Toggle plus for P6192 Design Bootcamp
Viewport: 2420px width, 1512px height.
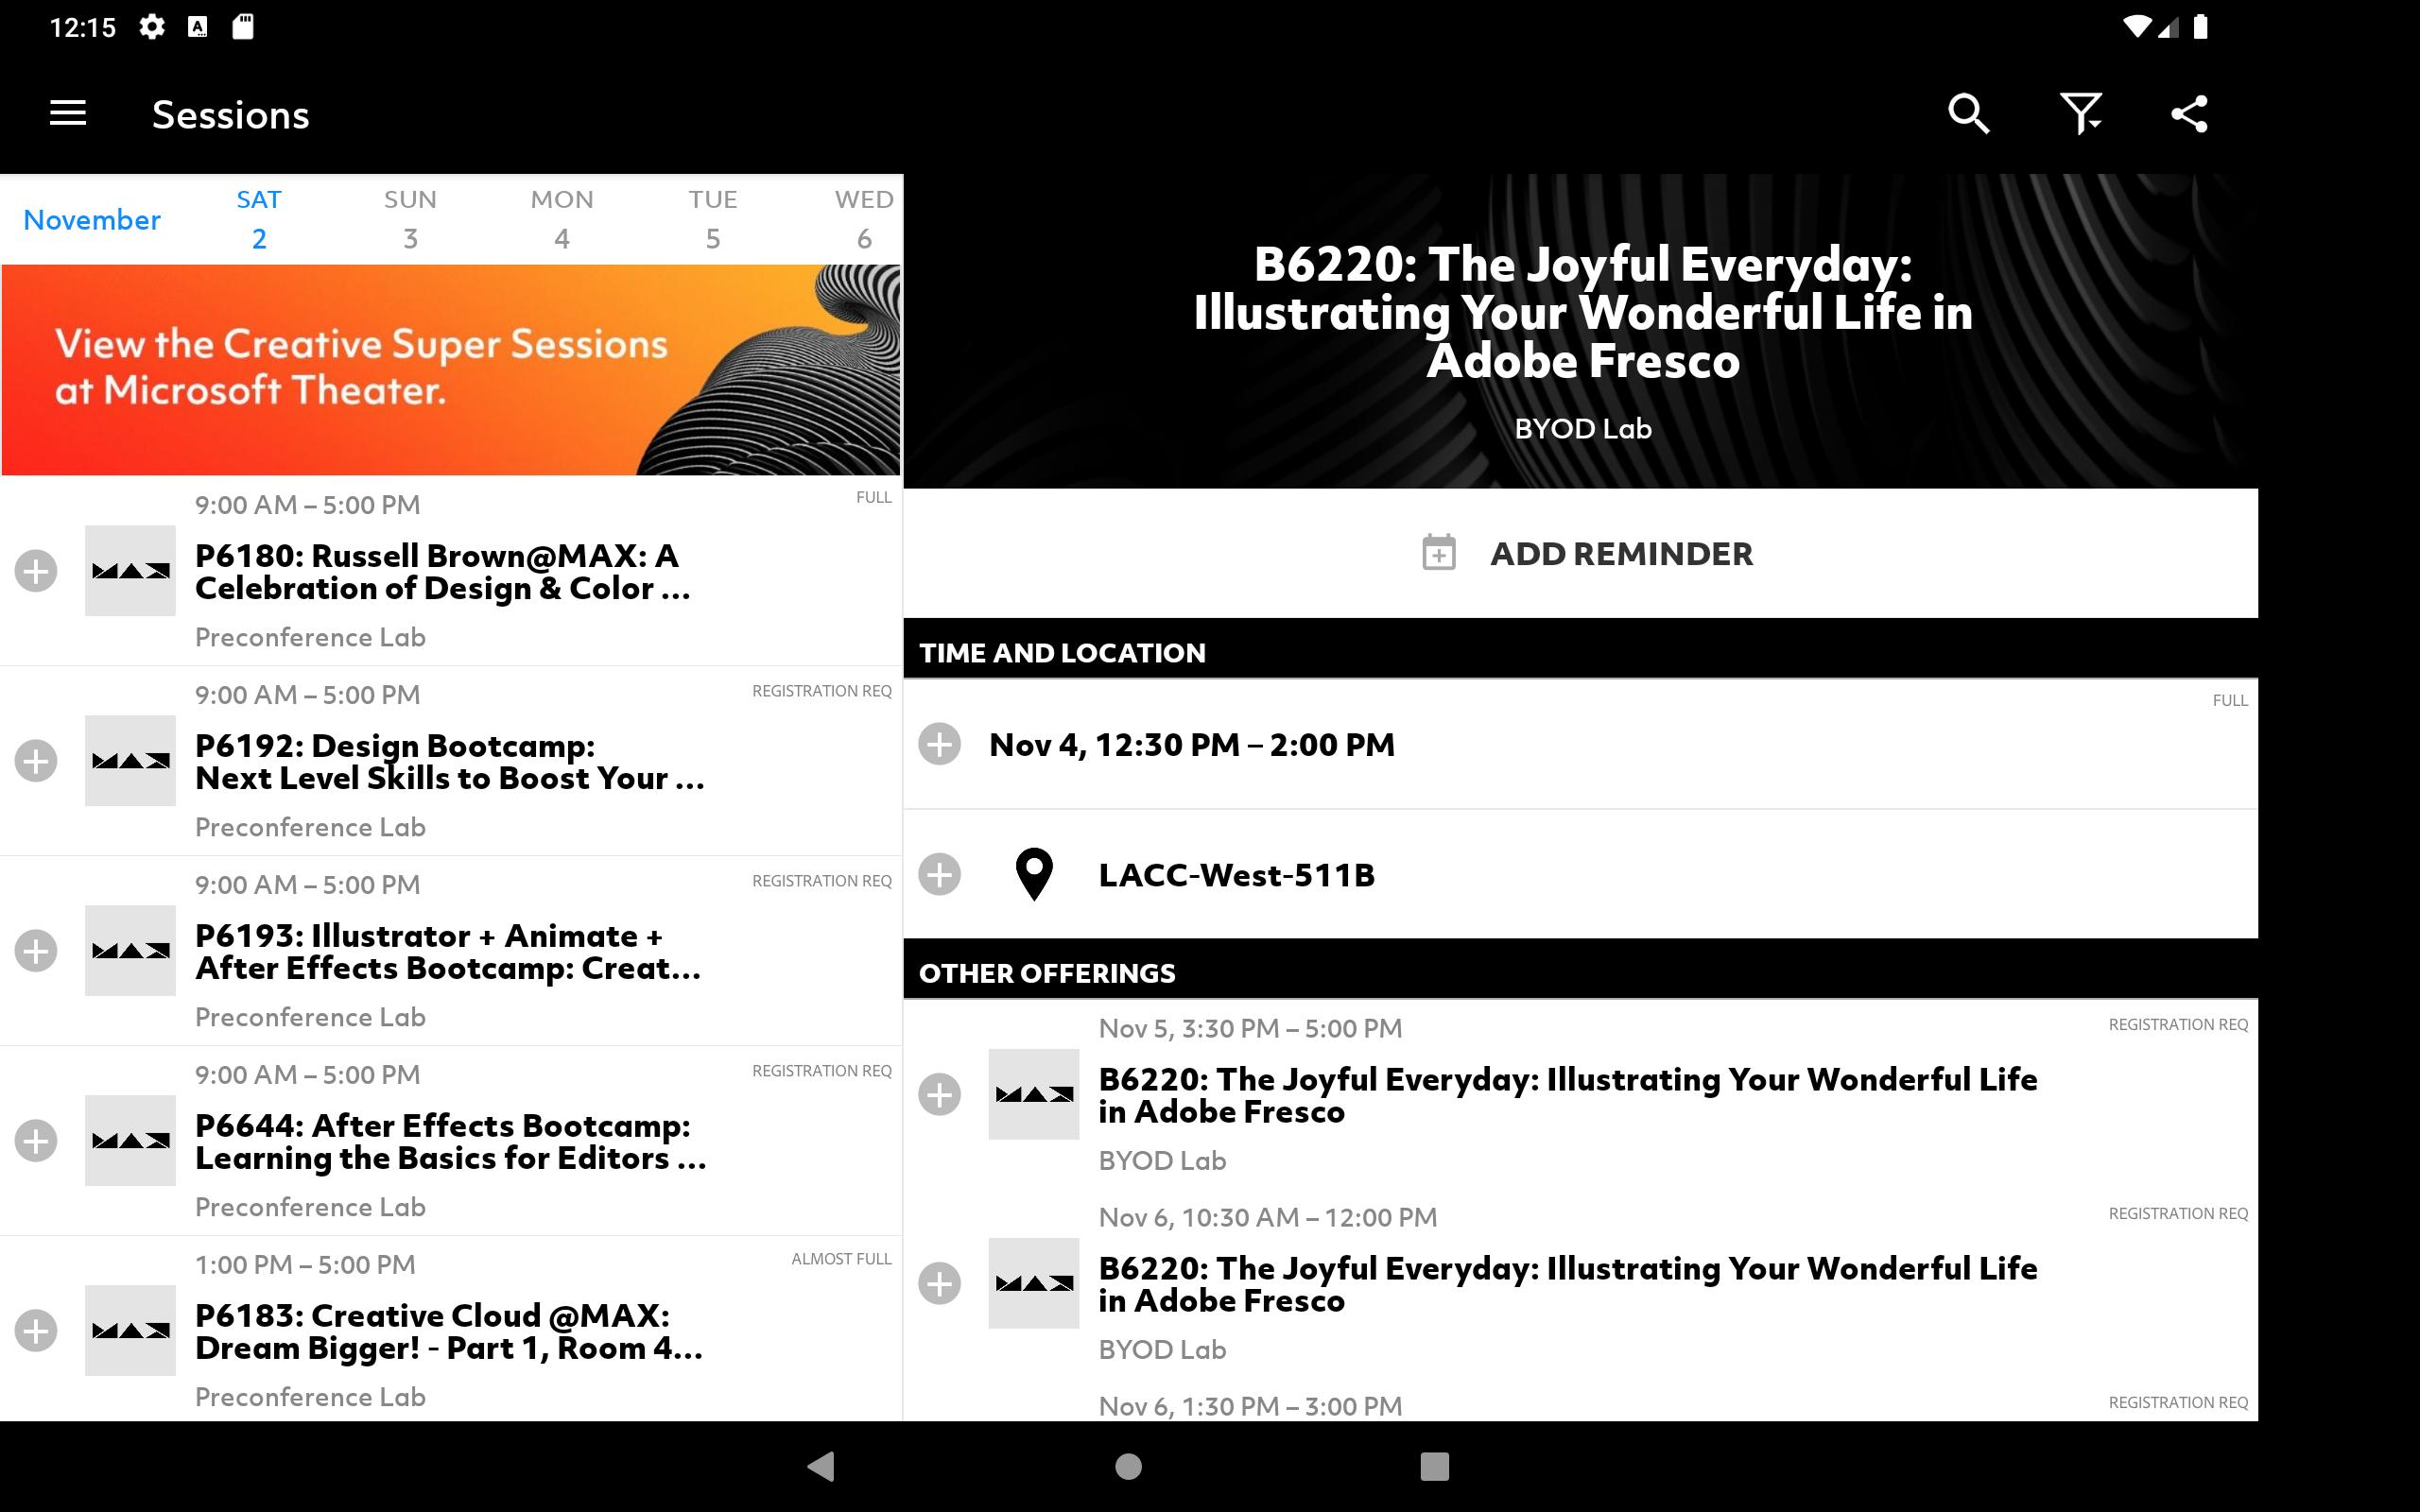(x=36, y=761)
